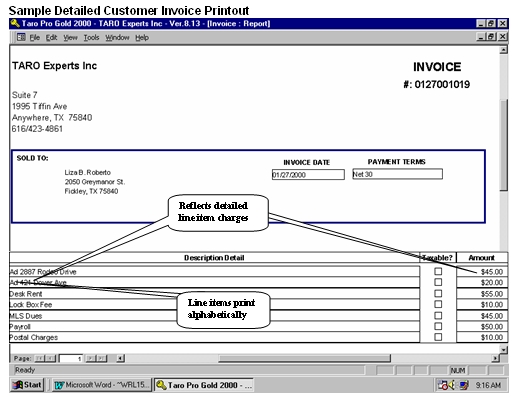
Task: Click horizontal scrollbar left arrow
Action: [121, 358]
